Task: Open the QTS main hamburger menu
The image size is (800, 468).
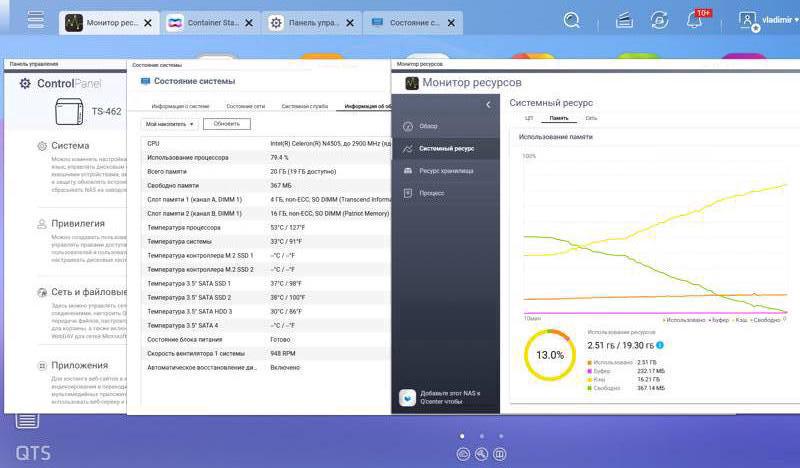Action: tap(35, 20)
